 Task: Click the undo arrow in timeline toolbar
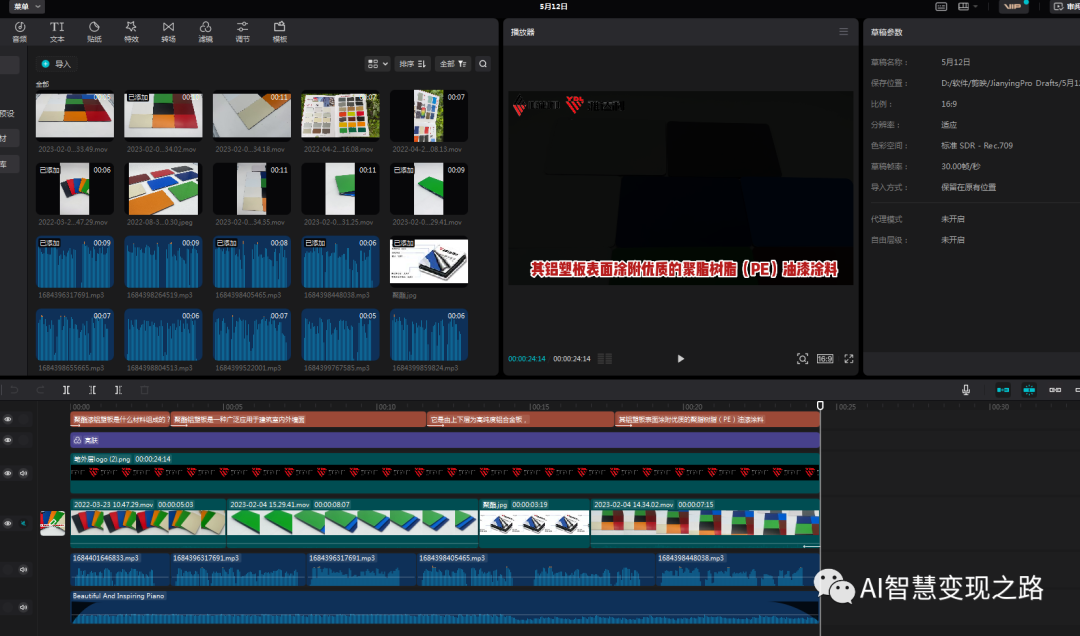coord(14,390)
